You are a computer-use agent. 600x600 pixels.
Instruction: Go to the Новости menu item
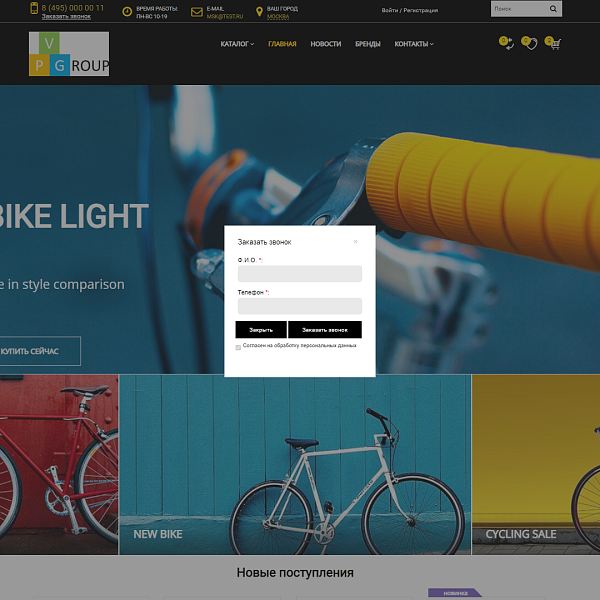pos(325,44)
